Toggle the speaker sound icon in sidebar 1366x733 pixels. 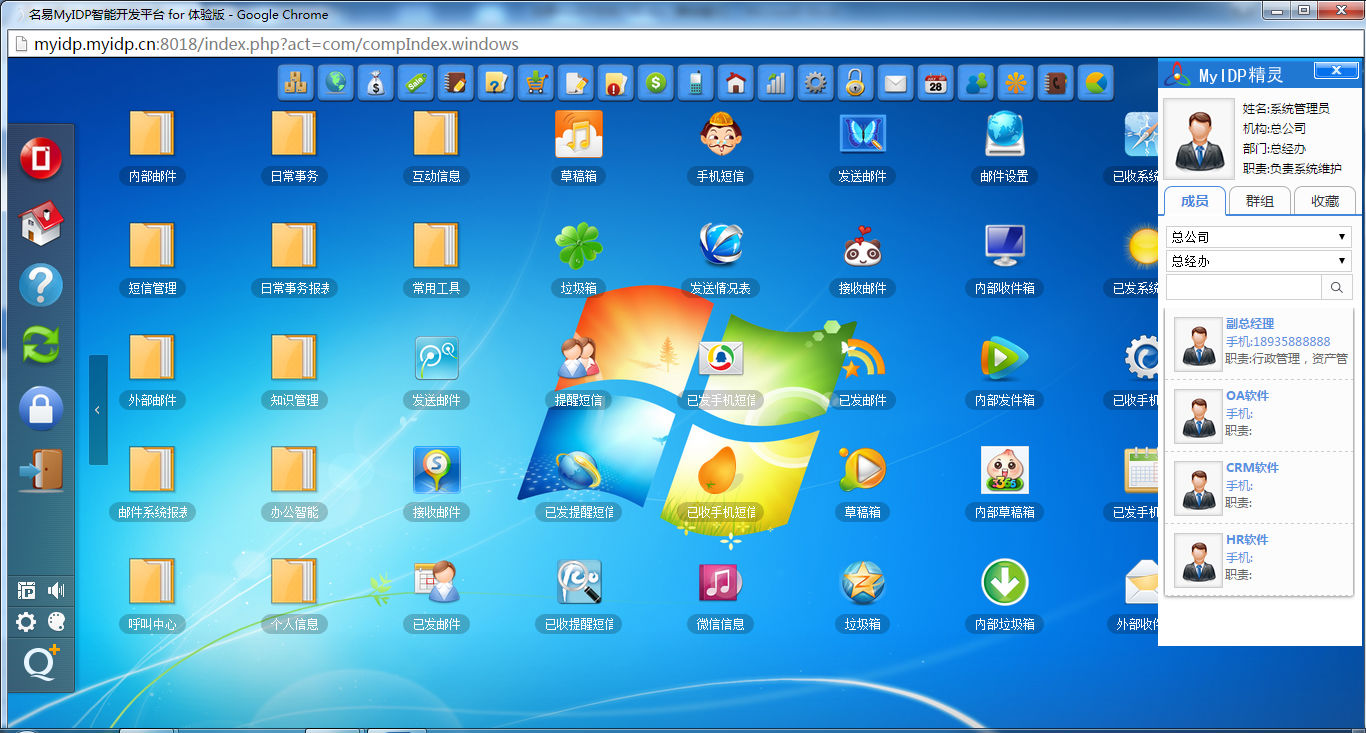tap(56, 590)
